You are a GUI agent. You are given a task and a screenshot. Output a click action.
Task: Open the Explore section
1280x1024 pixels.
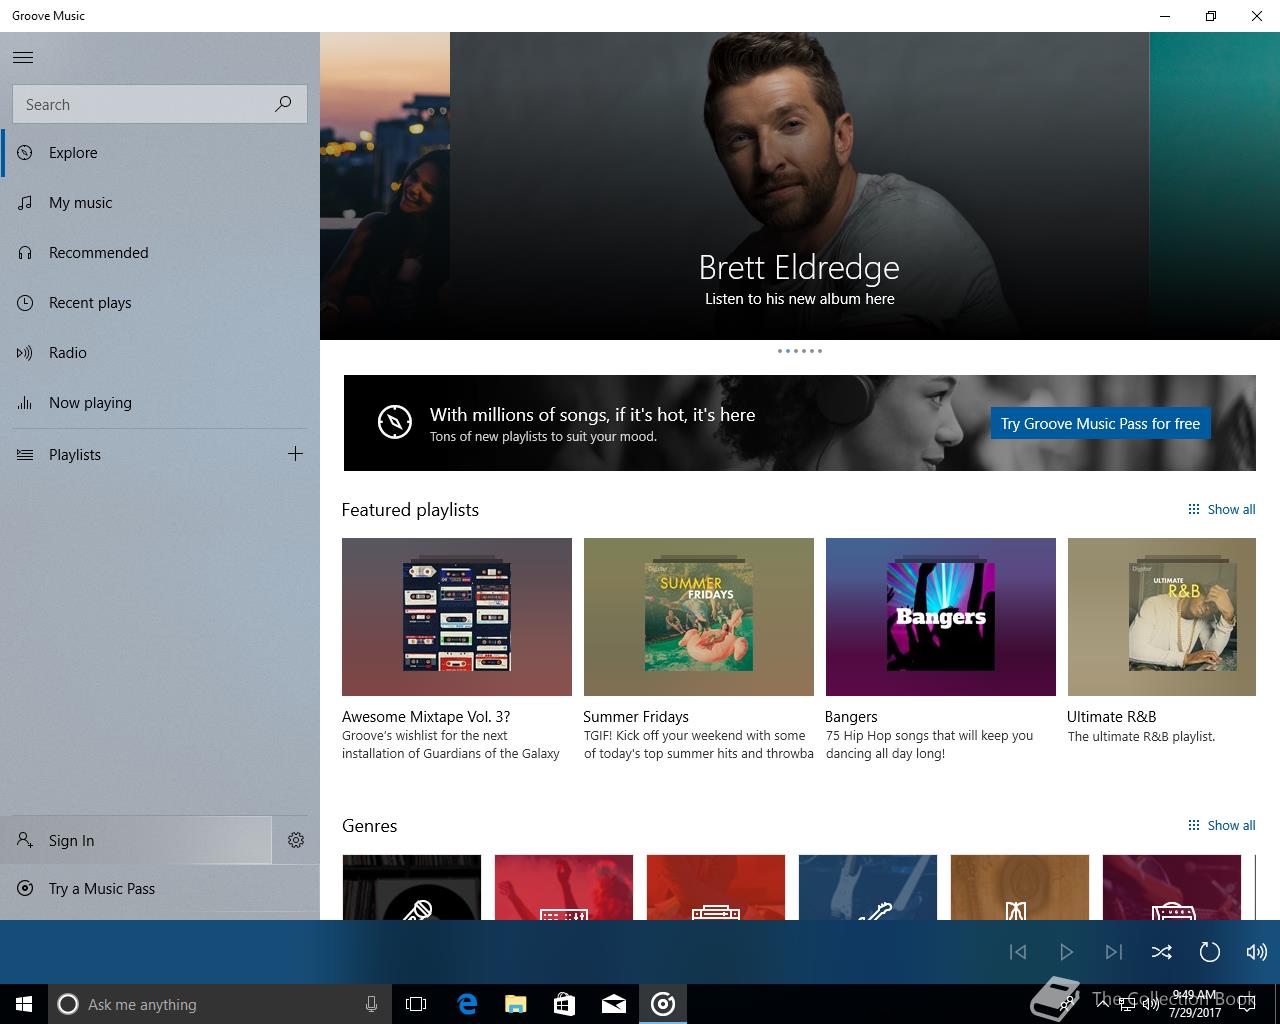pos(160,153)
